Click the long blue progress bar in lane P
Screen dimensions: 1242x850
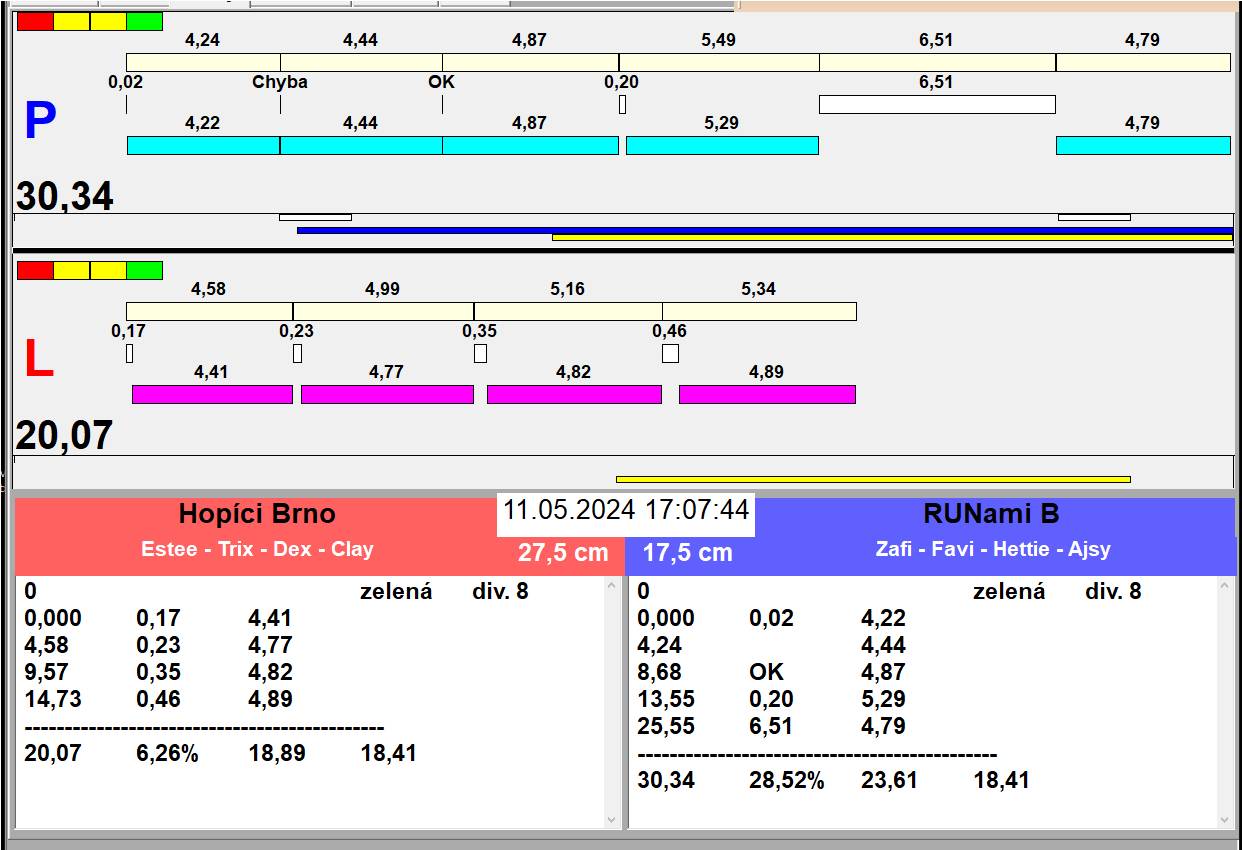pyautogui.click(x=764, y=230)
